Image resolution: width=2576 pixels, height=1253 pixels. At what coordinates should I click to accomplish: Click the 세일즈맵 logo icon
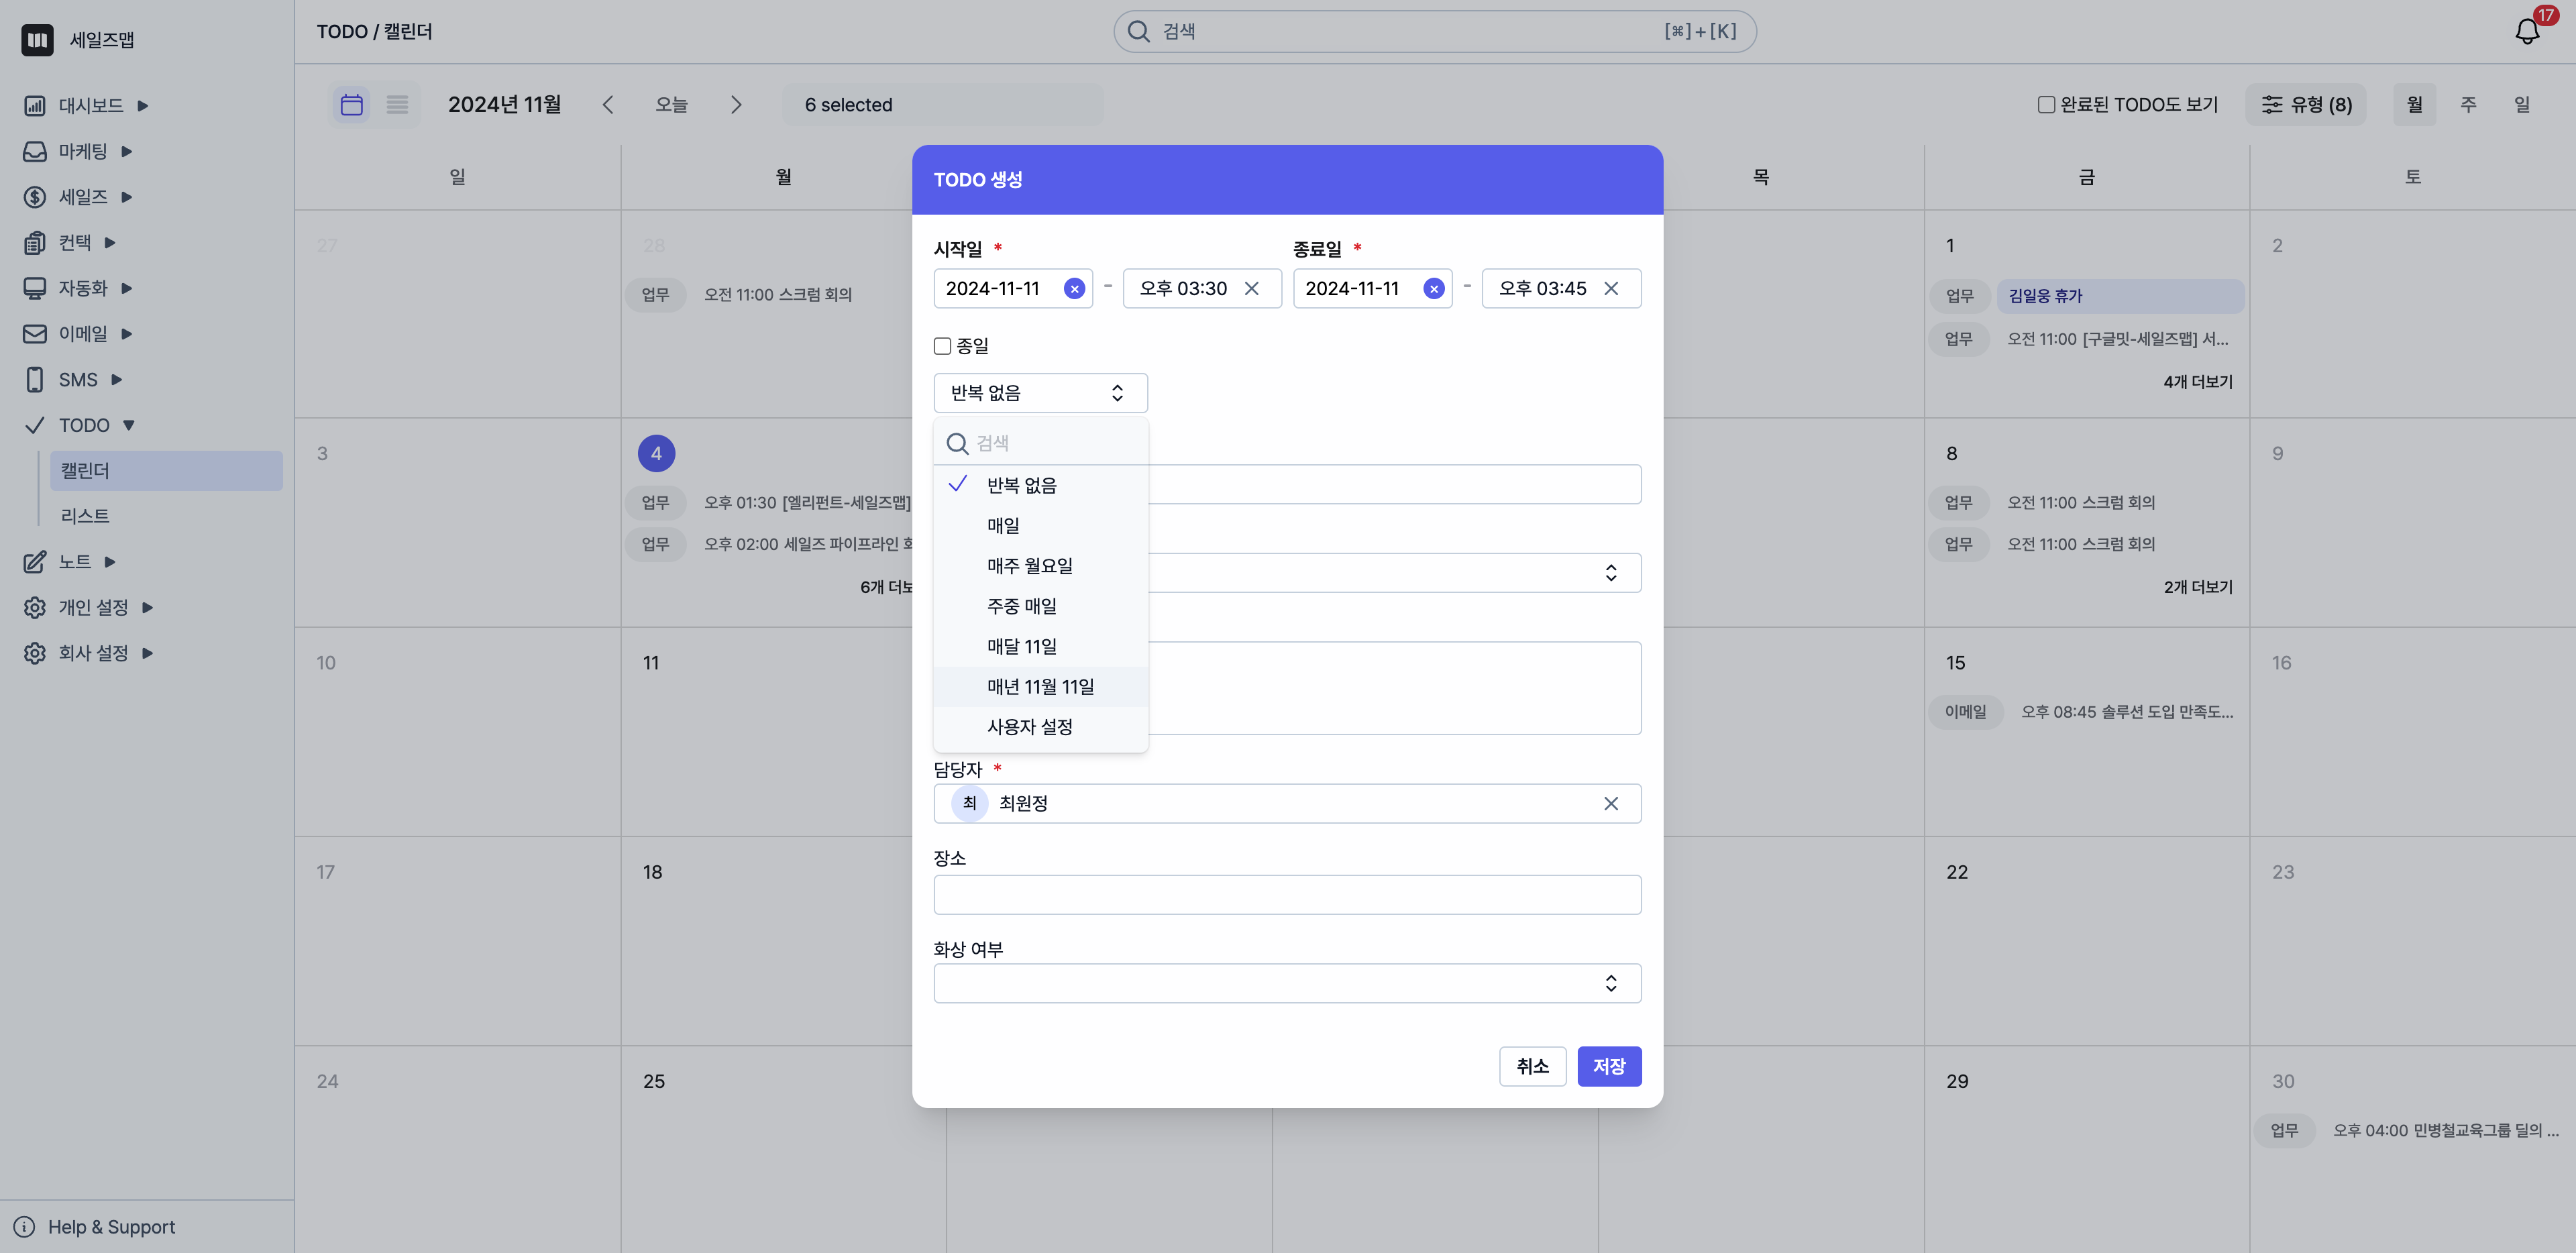37,40
